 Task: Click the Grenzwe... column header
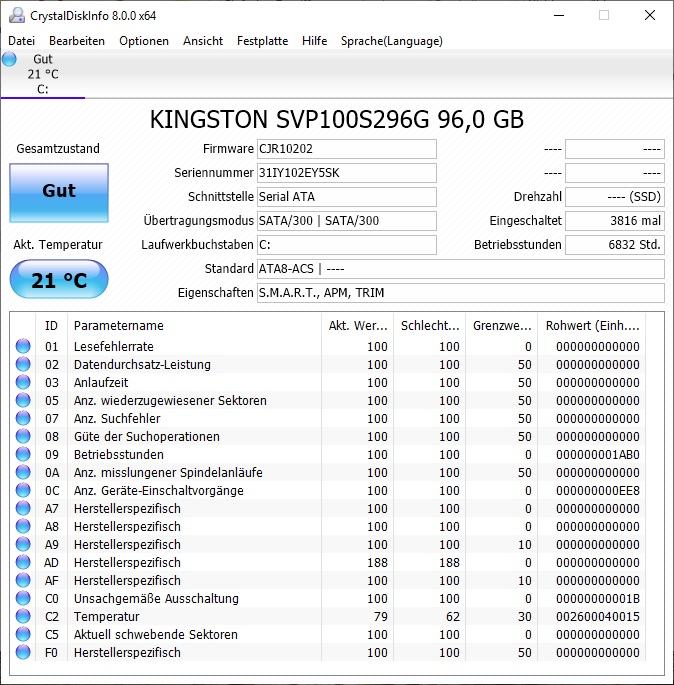coord(502,326)
